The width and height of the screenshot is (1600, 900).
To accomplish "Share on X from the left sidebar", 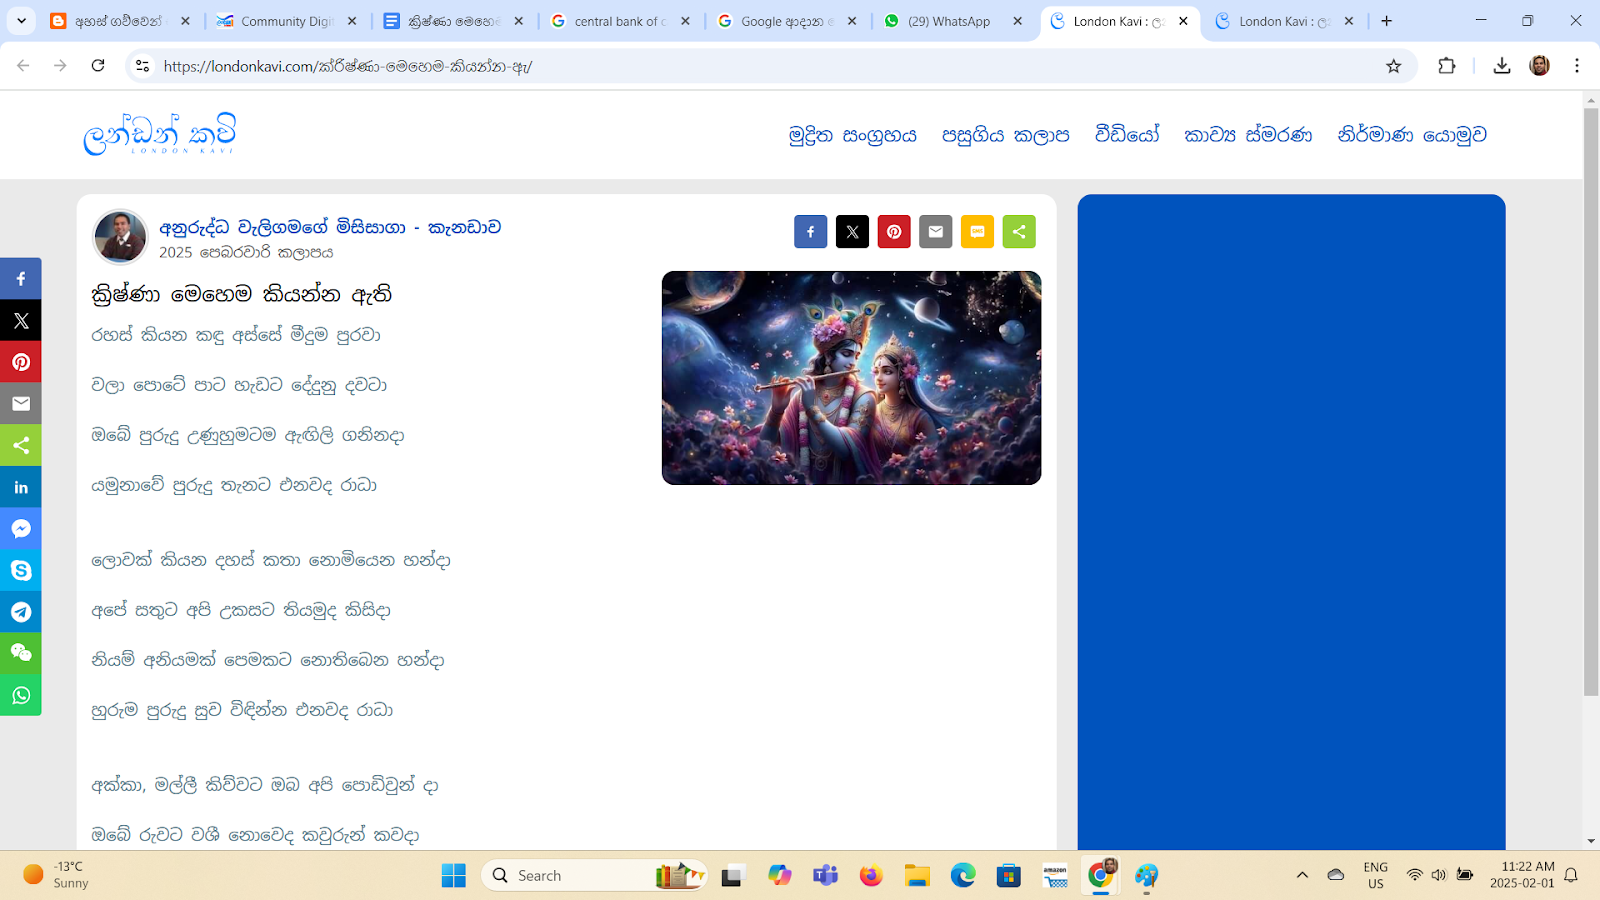I will coord(20,321).
